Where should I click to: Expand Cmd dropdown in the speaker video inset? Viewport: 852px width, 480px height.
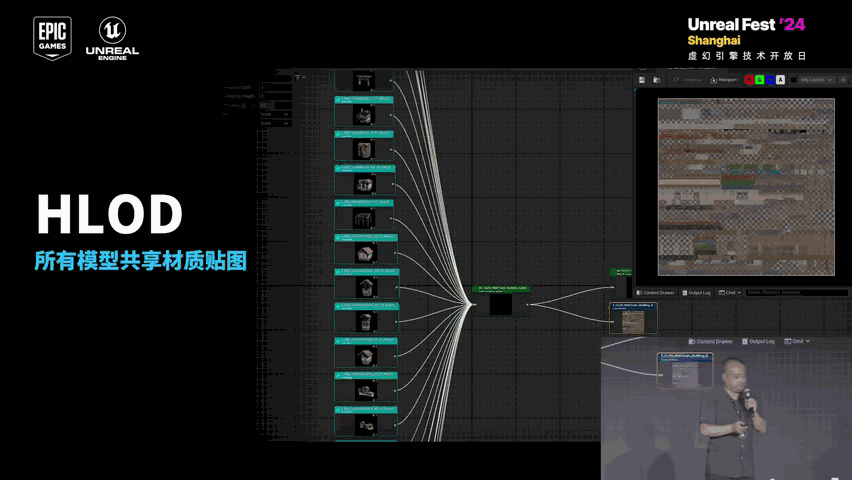click(x=797, y=341)
